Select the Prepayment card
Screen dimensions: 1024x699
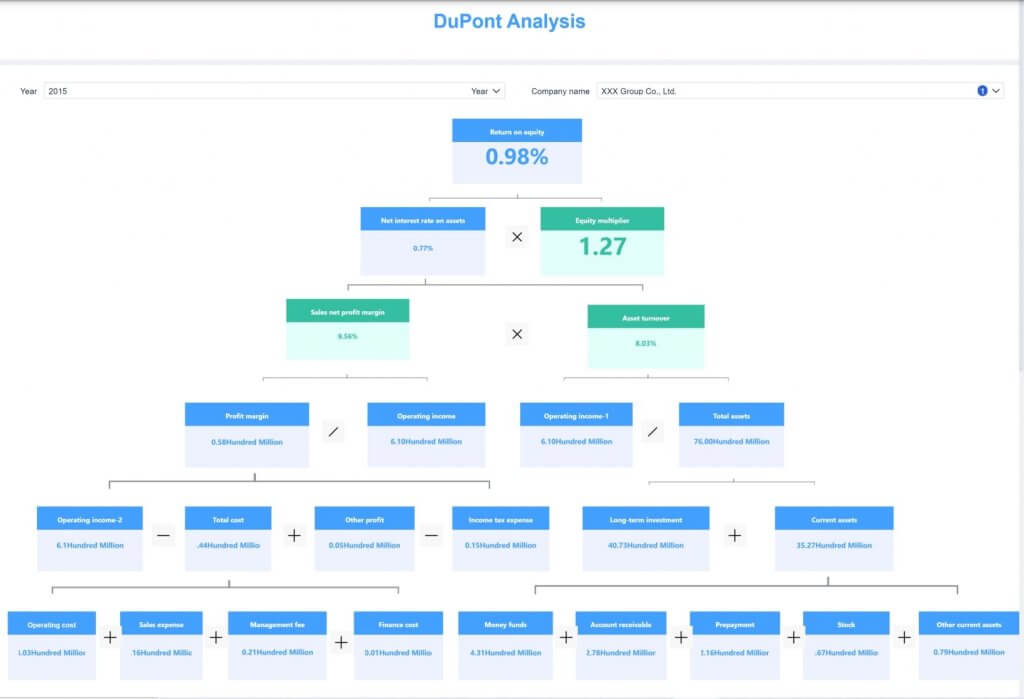pyautogui.click(x=735, y=645)
